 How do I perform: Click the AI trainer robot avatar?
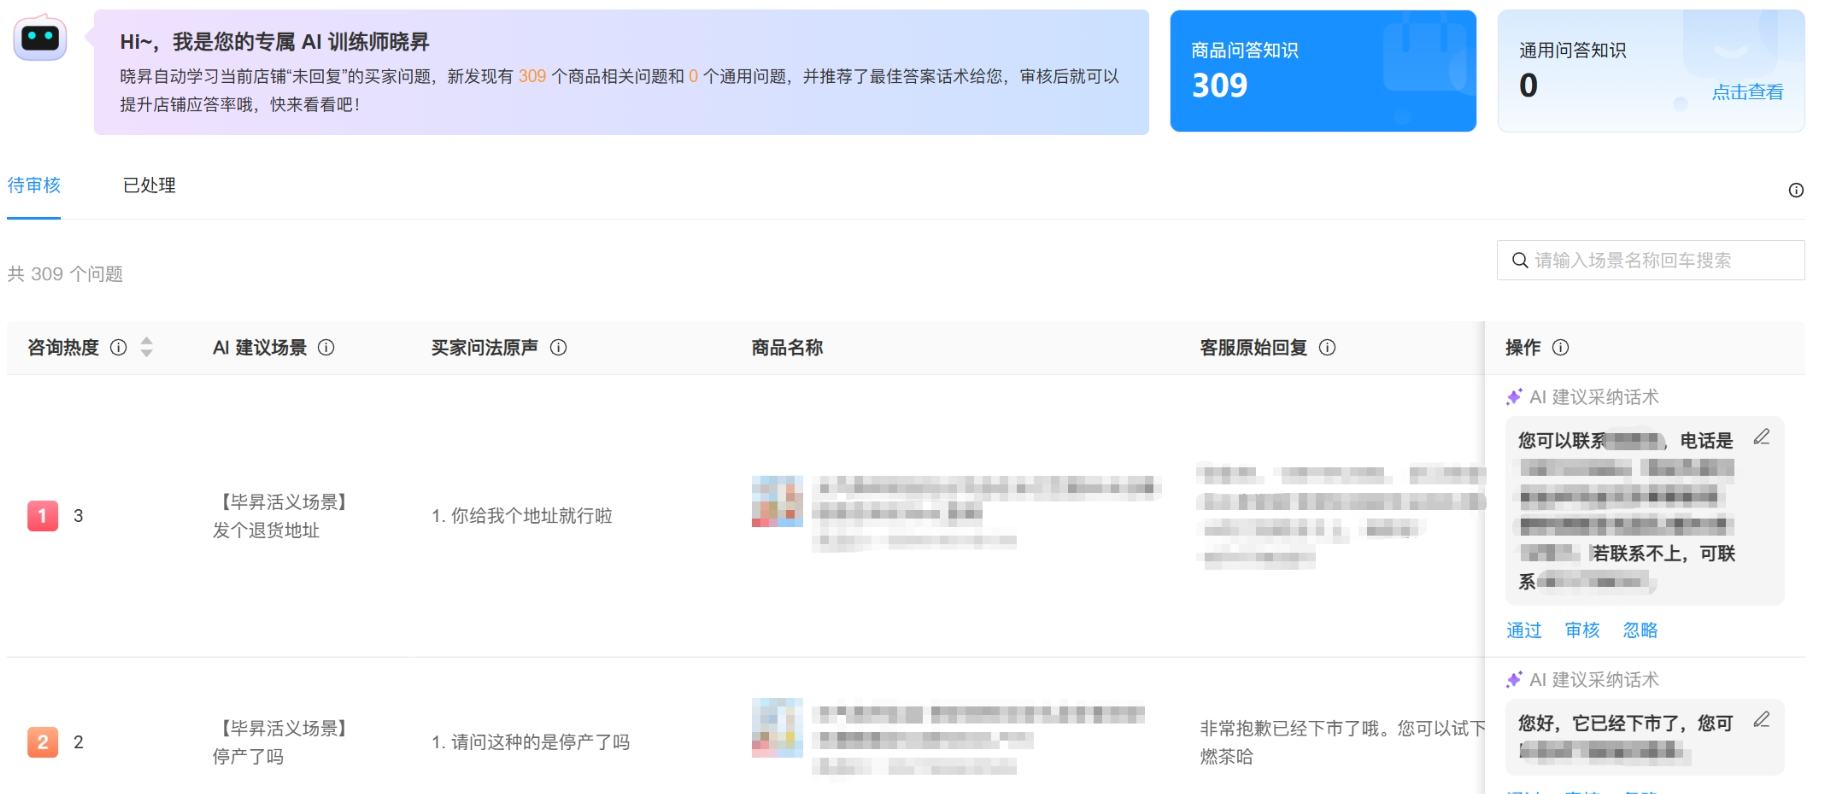[40, 39]
